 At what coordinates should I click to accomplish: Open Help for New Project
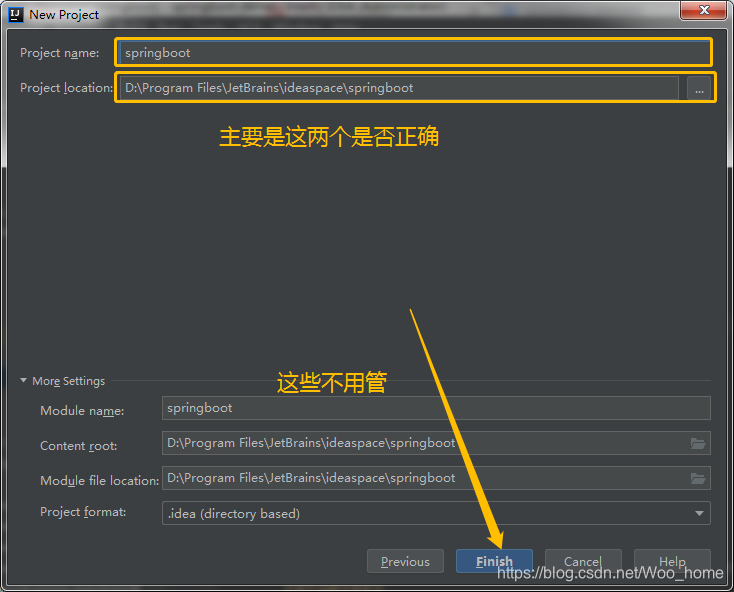click(x=672, y=561)
